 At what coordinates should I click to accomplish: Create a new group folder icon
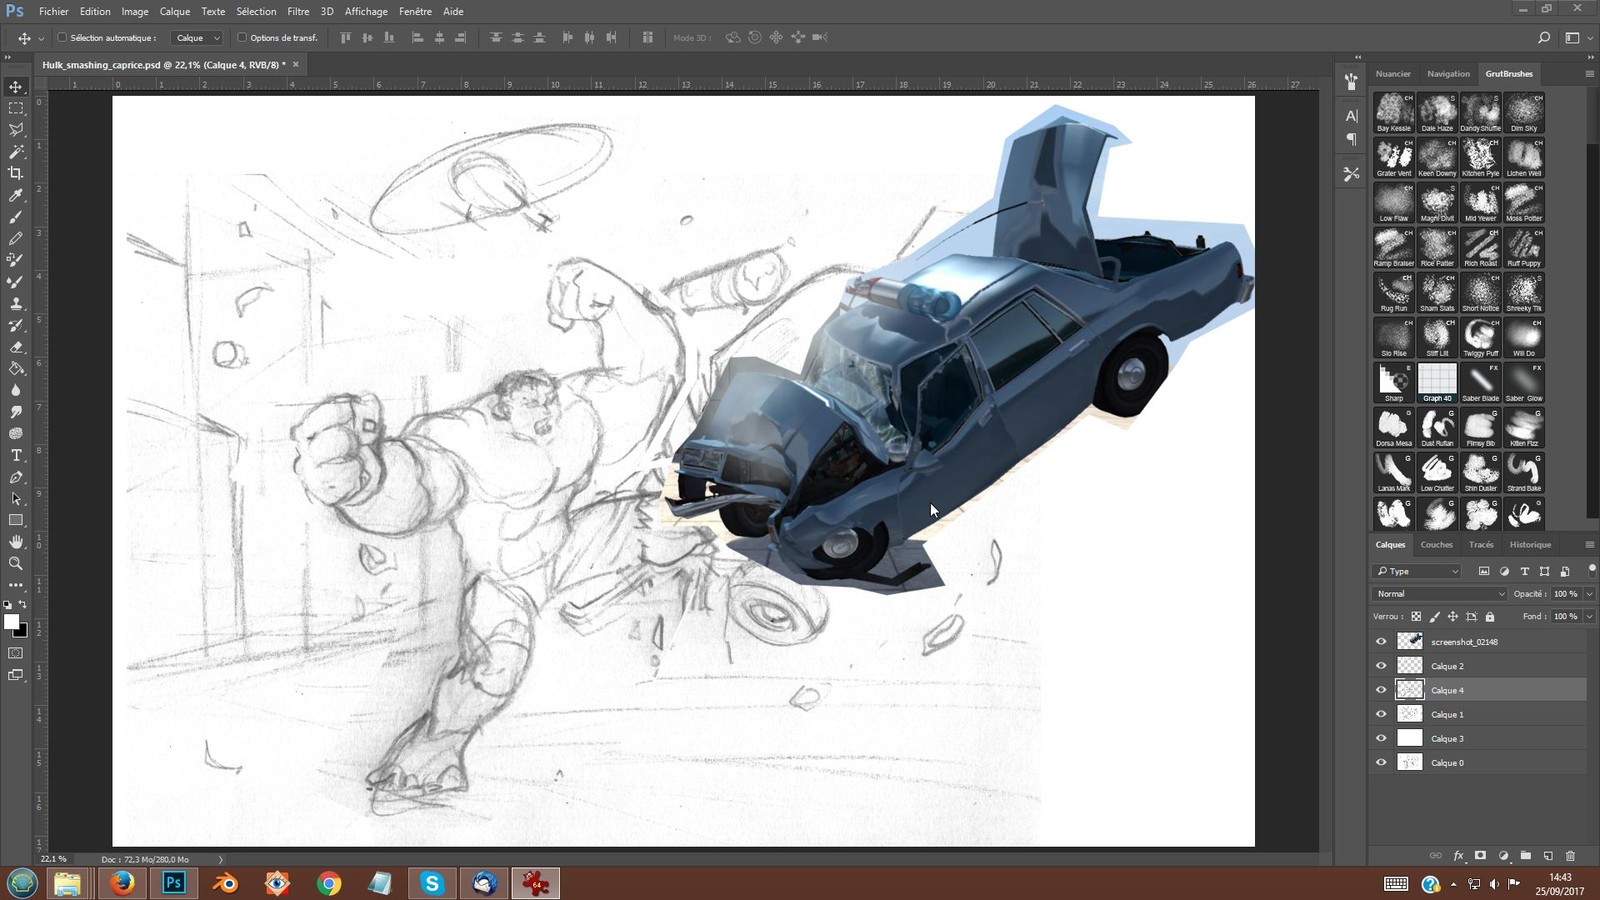point(1526,856)
